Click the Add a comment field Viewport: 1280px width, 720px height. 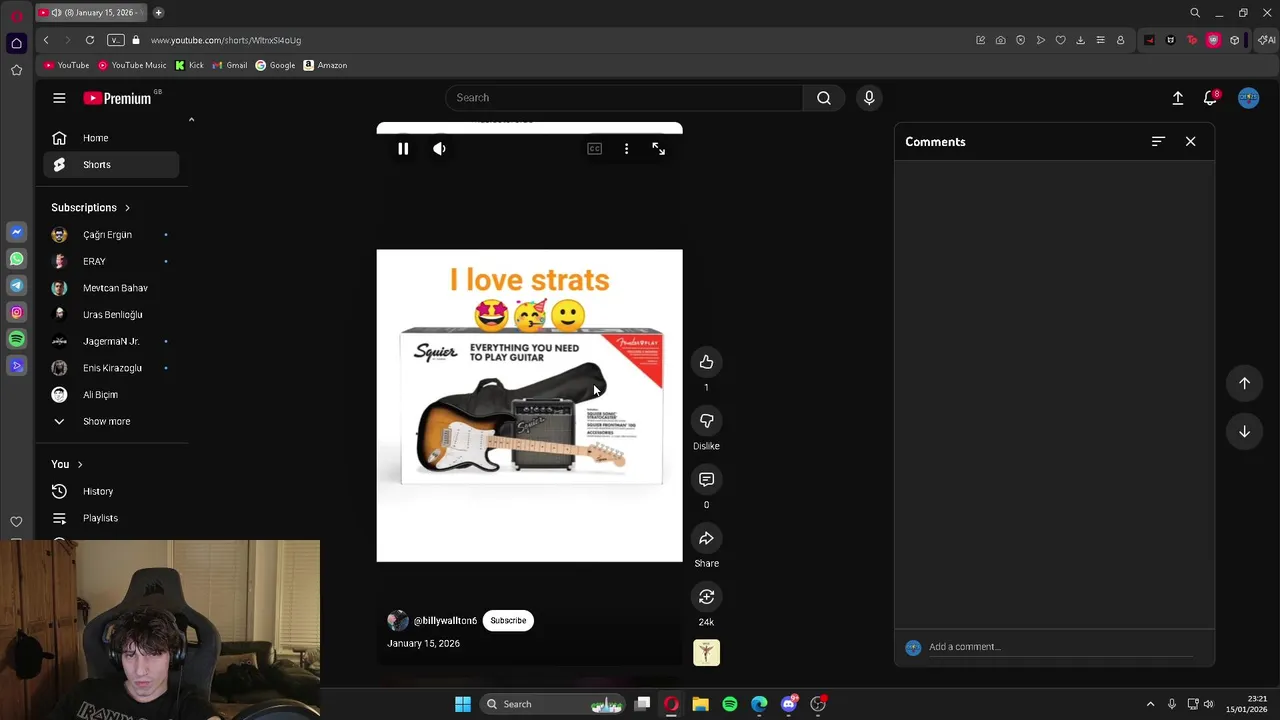[x=1060, y=647]
